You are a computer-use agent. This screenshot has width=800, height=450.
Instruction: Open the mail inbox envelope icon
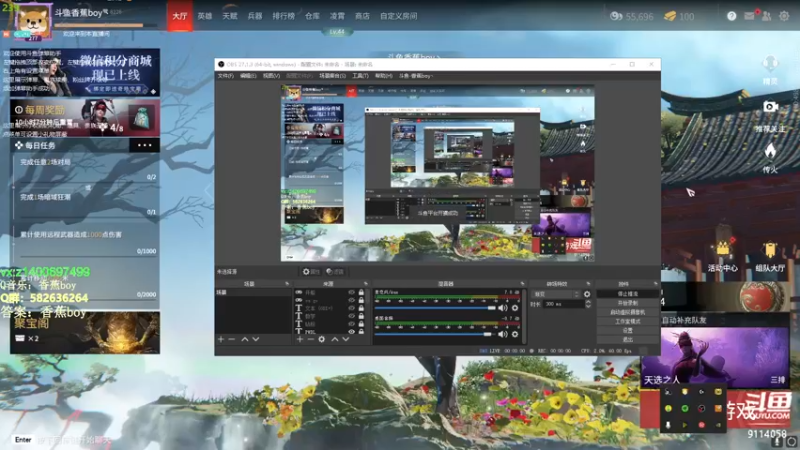coord(749,16)
